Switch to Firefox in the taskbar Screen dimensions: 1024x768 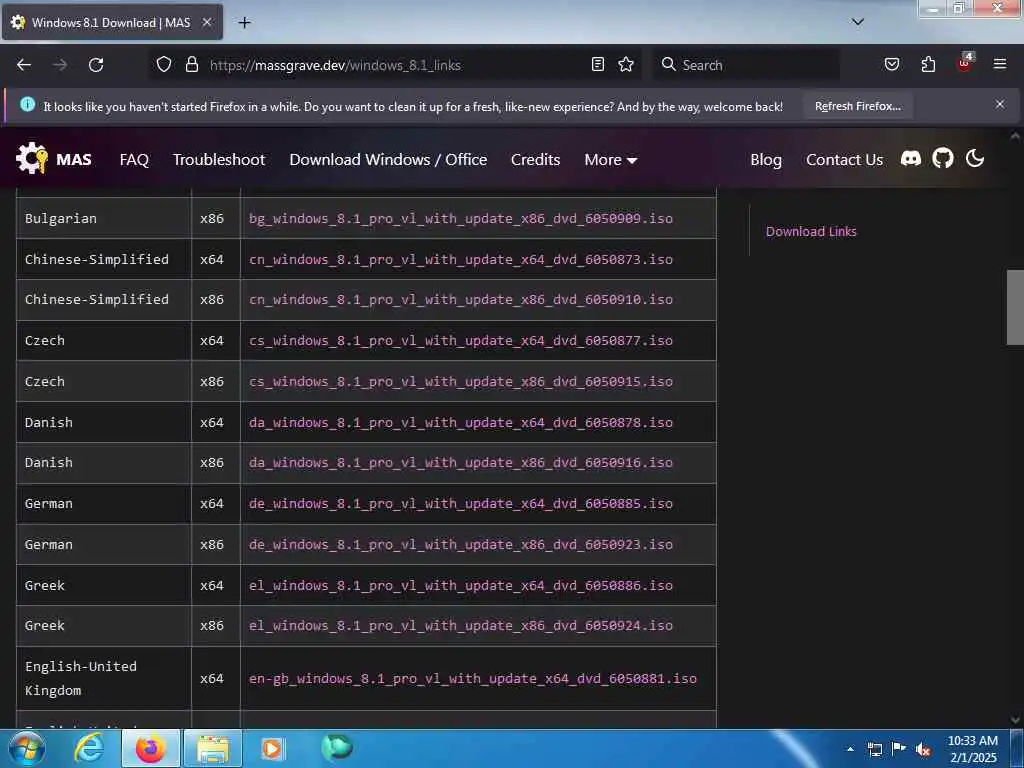point(150,748)
